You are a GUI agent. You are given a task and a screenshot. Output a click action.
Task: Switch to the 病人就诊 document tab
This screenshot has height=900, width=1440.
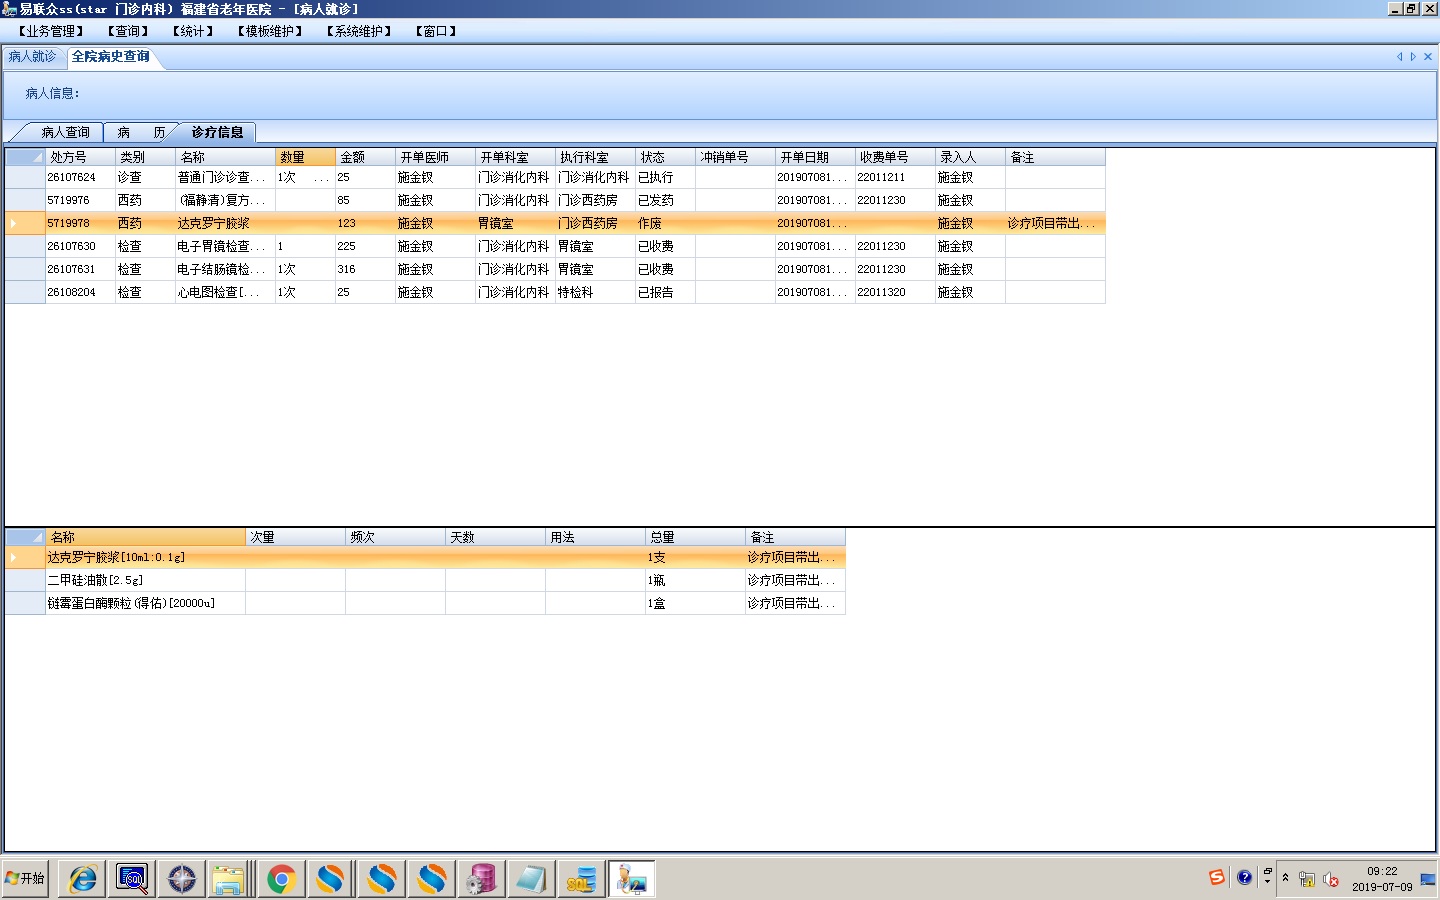(33, 57)
